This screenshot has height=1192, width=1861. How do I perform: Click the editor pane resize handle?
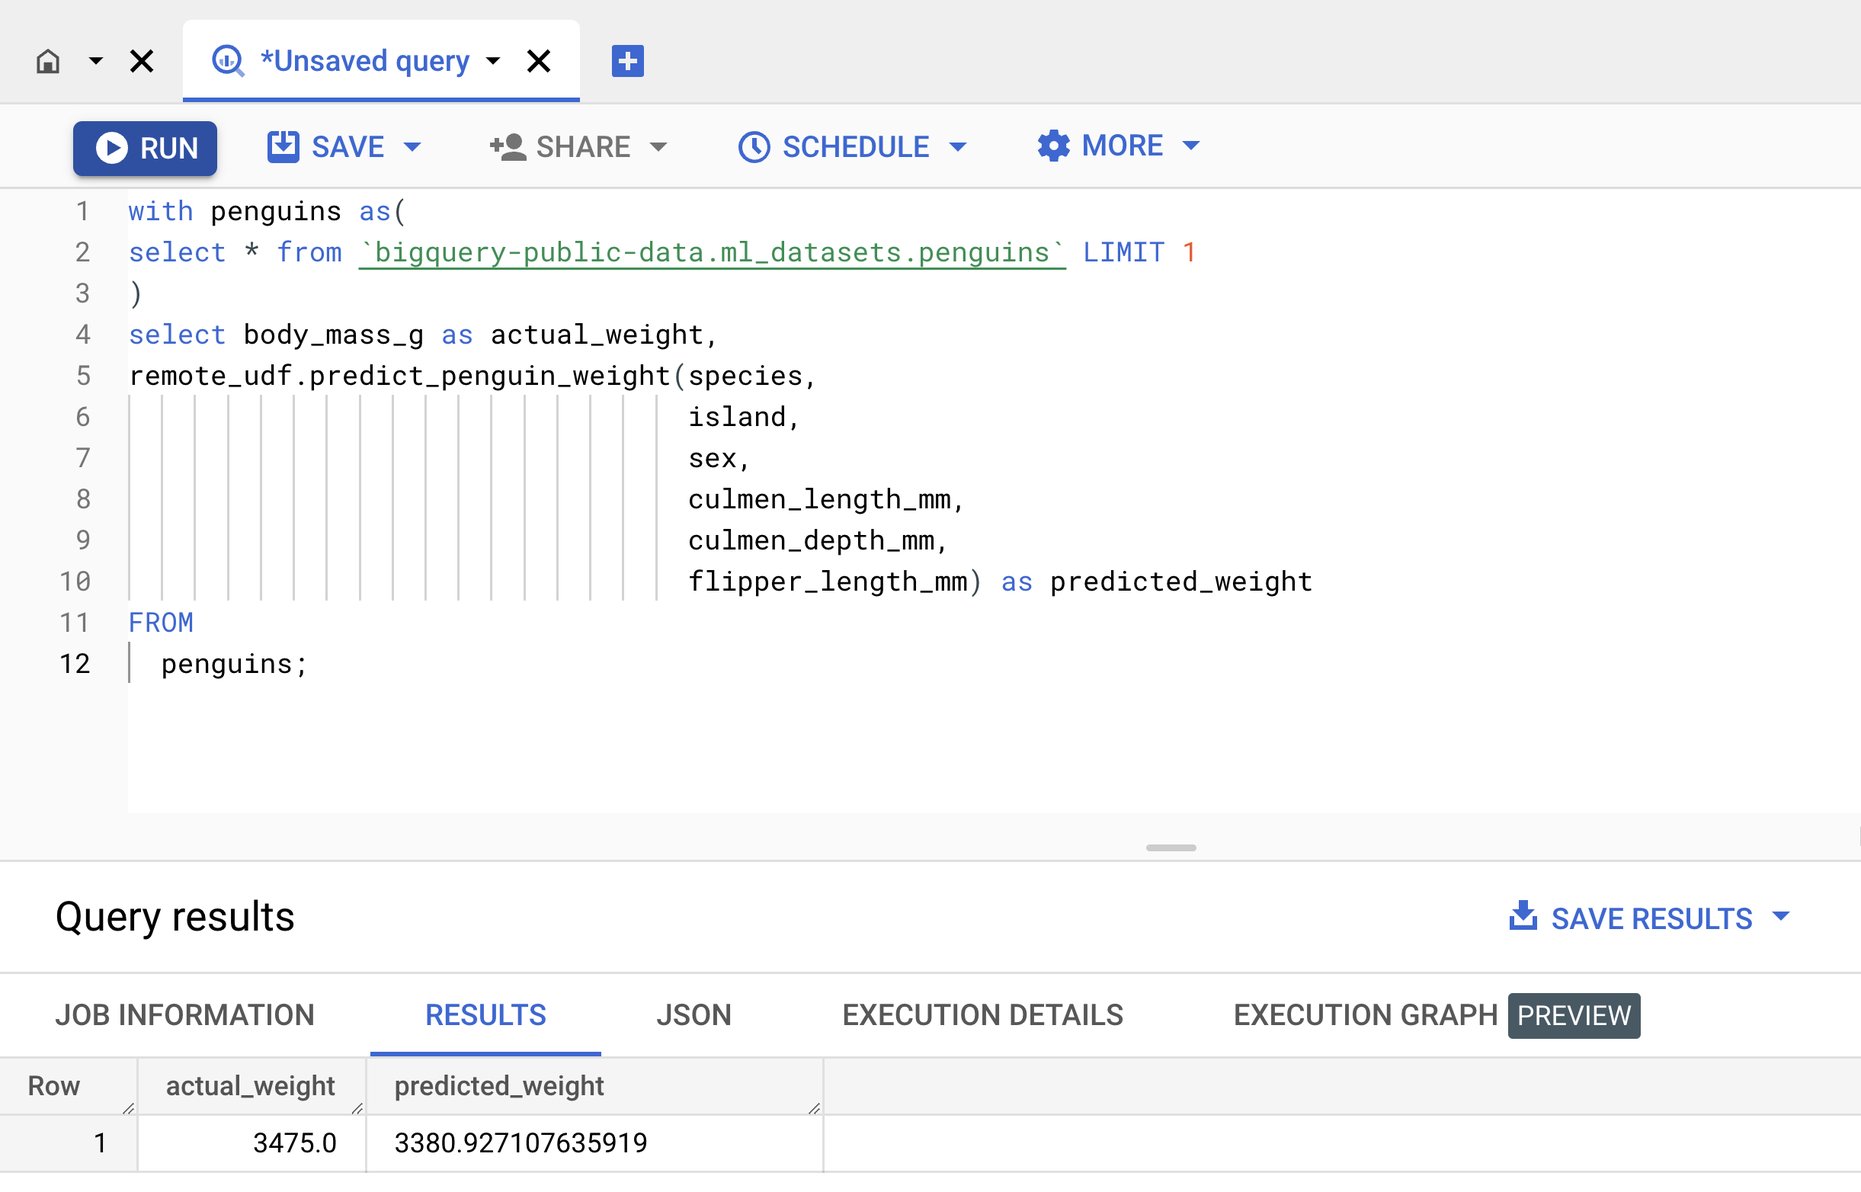1171,847
